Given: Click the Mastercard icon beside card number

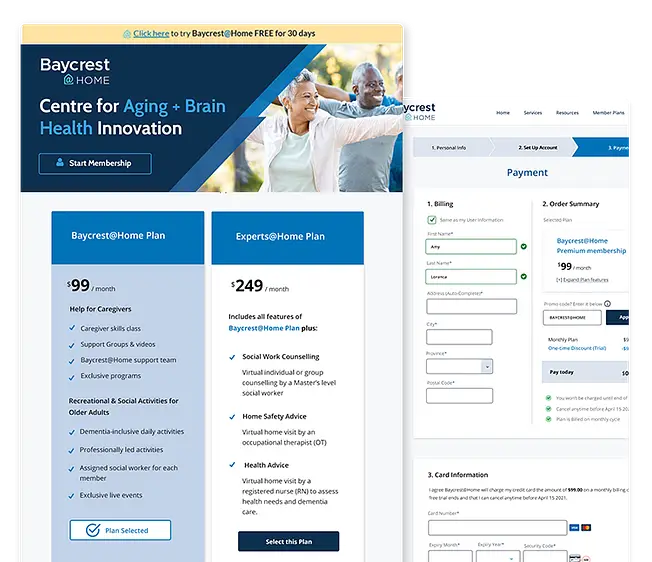Looking at the screenshot, I should (587, 527).
